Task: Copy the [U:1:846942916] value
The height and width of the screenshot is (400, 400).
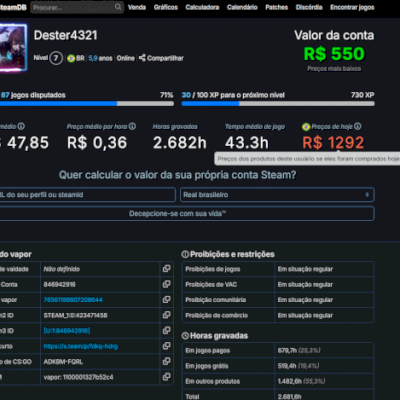Action: coord(166,330)
